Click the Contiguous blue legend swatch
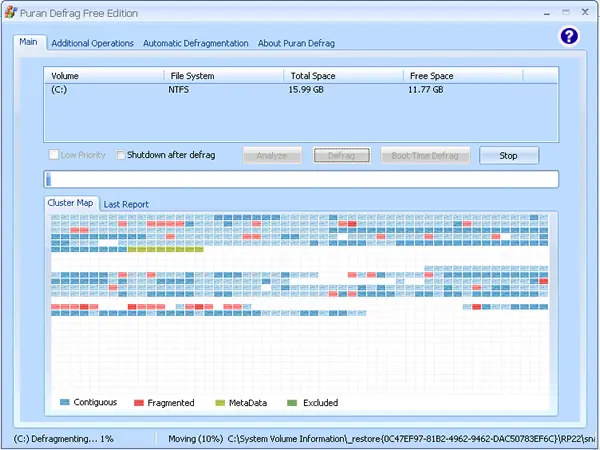This screenshot has width=600, height=450. [65, 402]
